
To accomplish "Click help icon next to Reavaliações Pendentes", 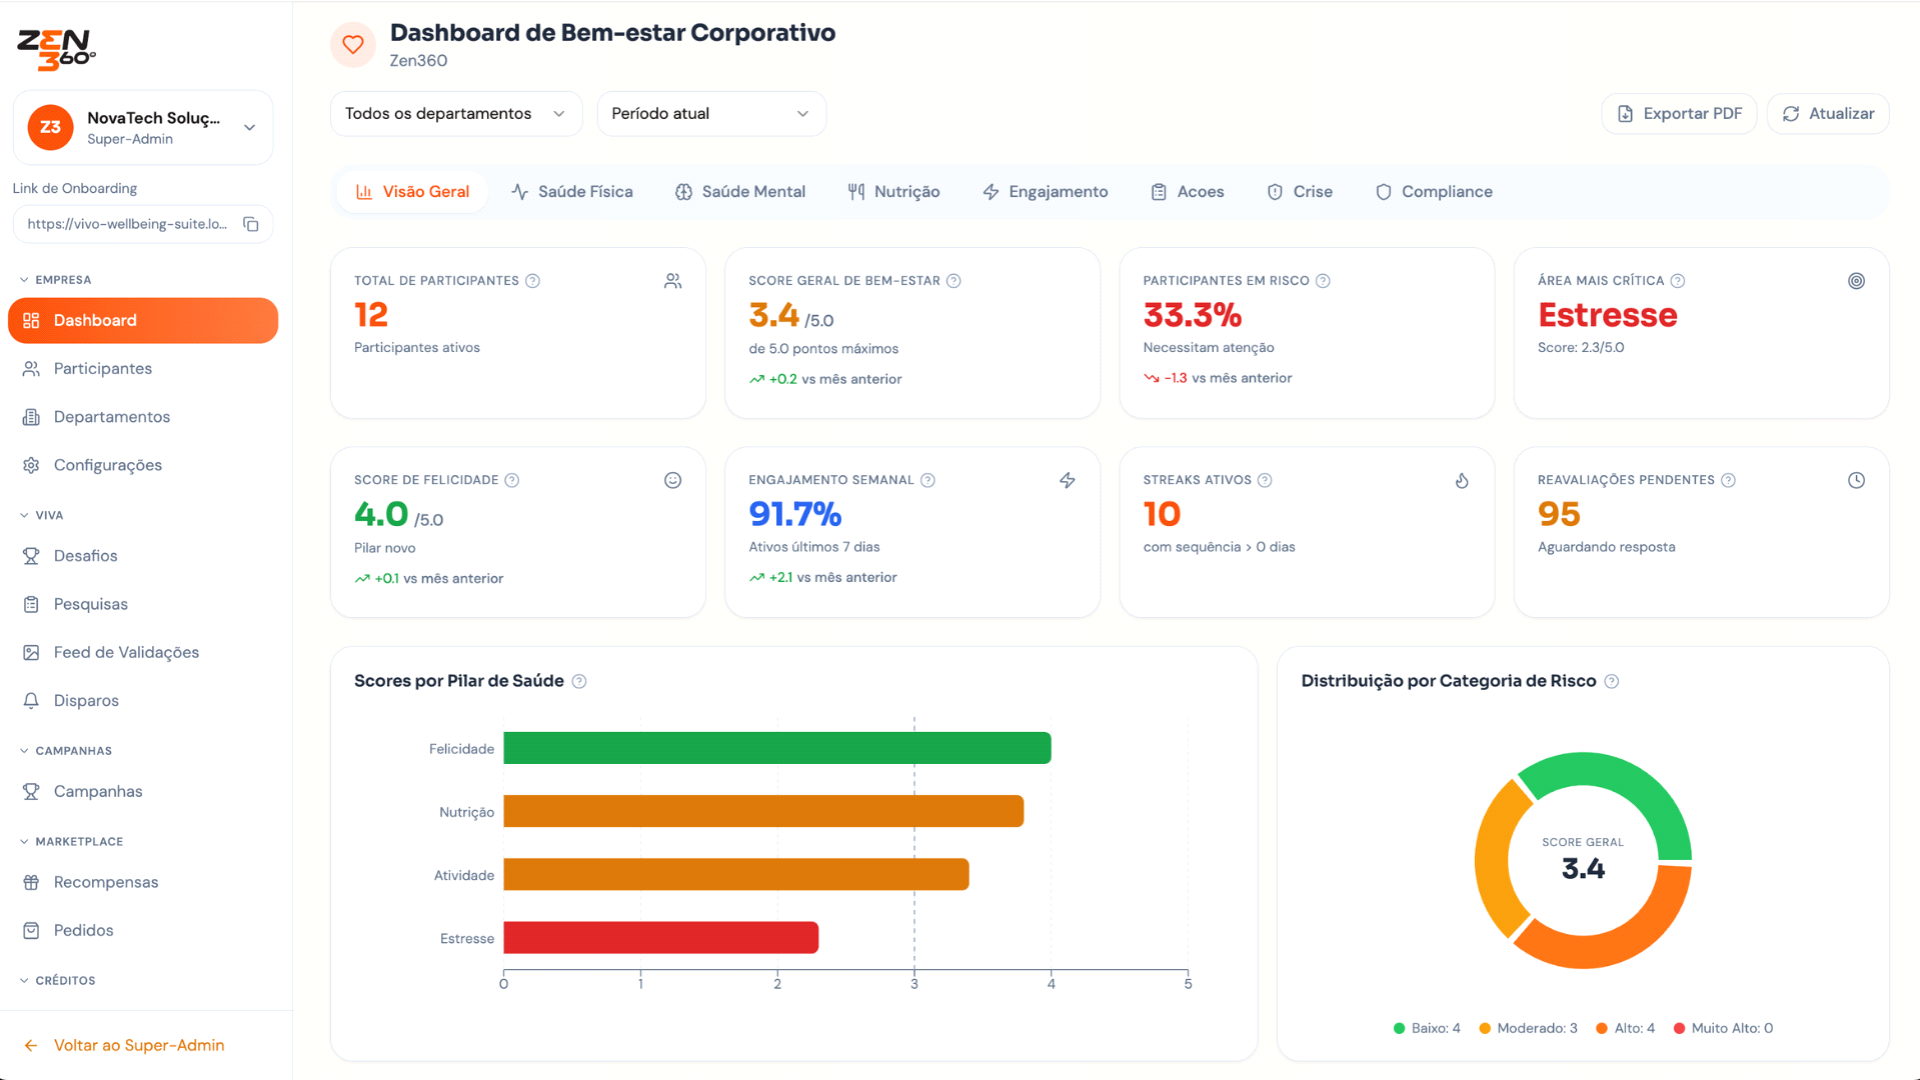I will [1728, 480].
